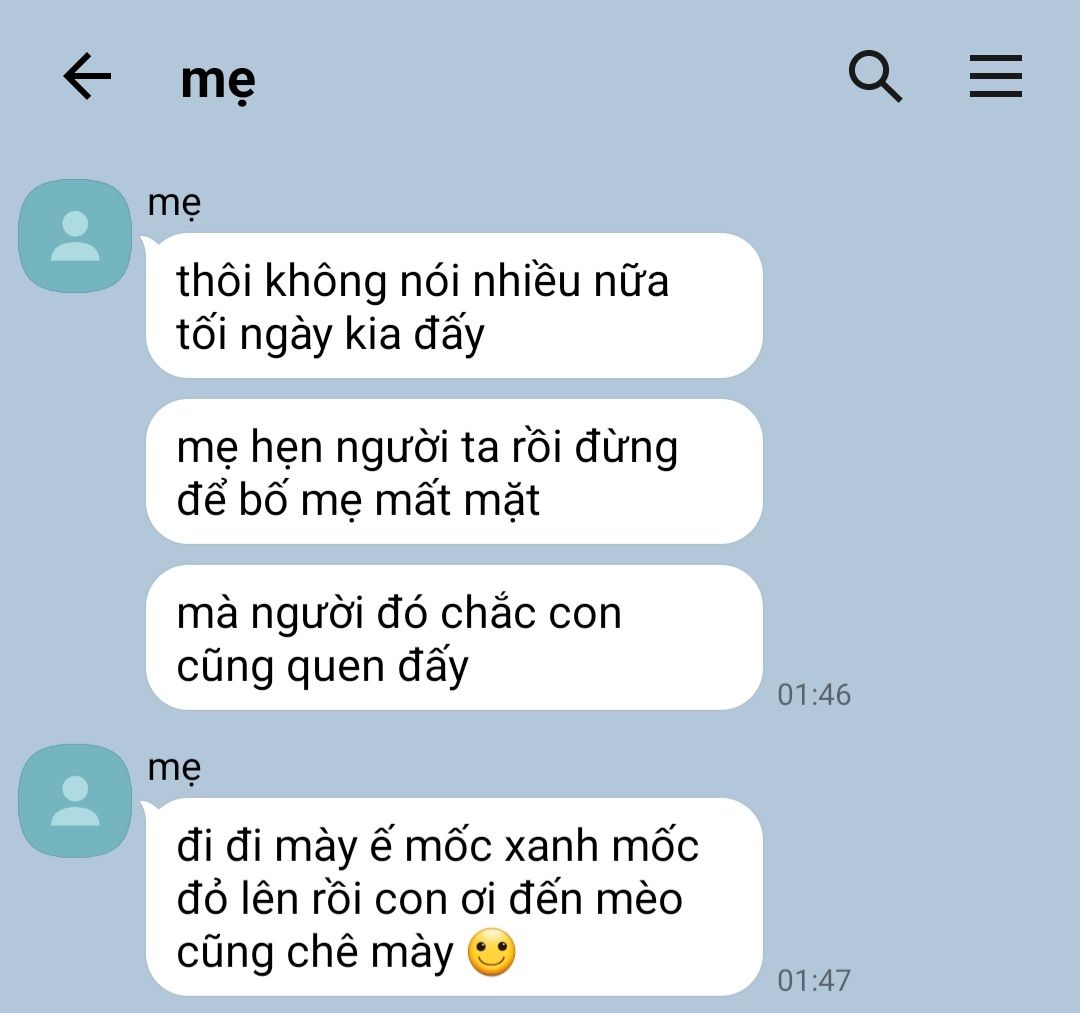
Task: Select message 'mẹ hẹn người ta rồi'
Action: (454, 471)
